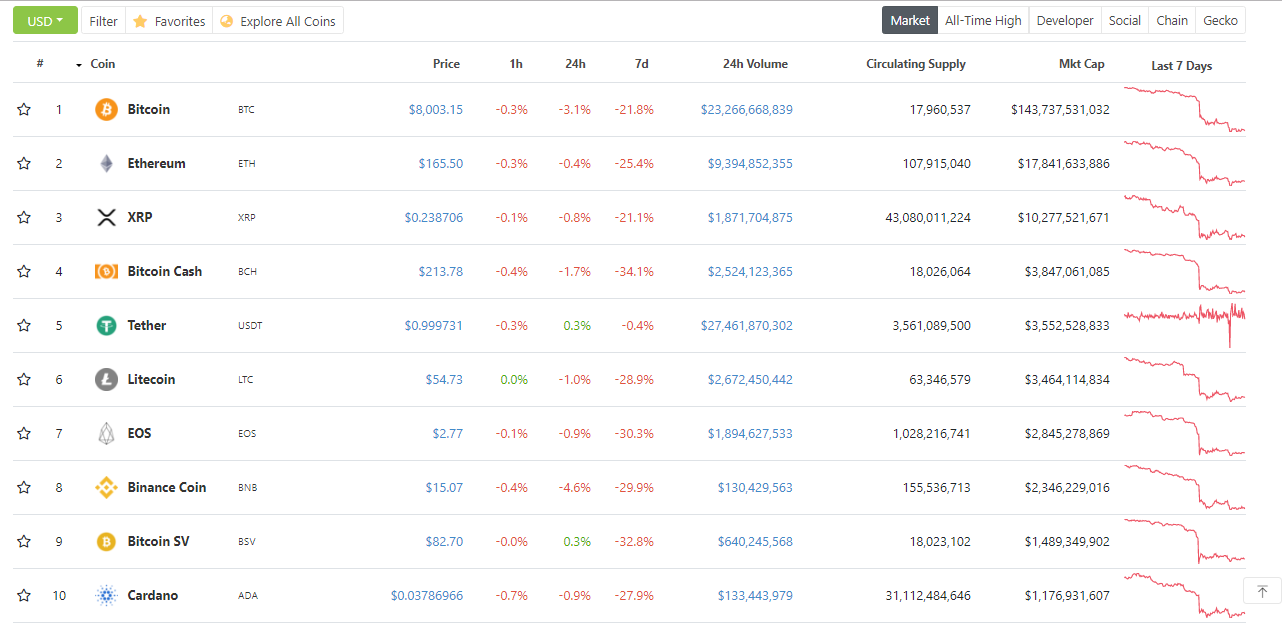
Task: Sort by 1h change column
Action: coord(516,64)
